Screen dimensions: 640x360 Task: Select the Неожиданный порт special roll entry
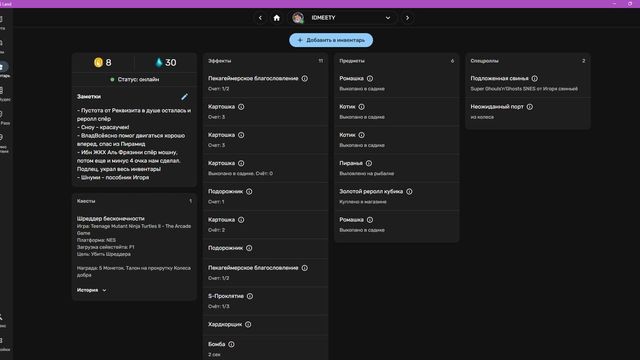528,111
